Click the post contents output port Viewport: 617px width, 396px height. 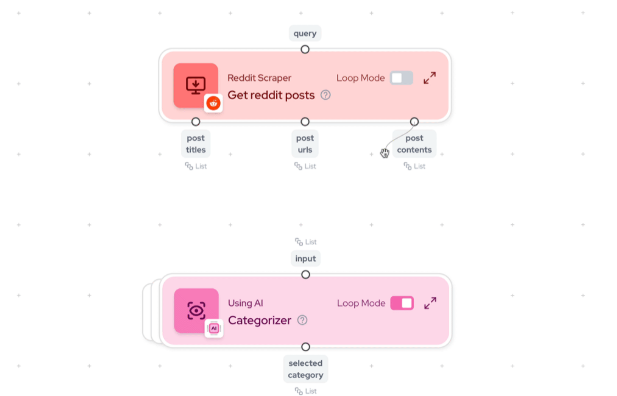[414, 122]
